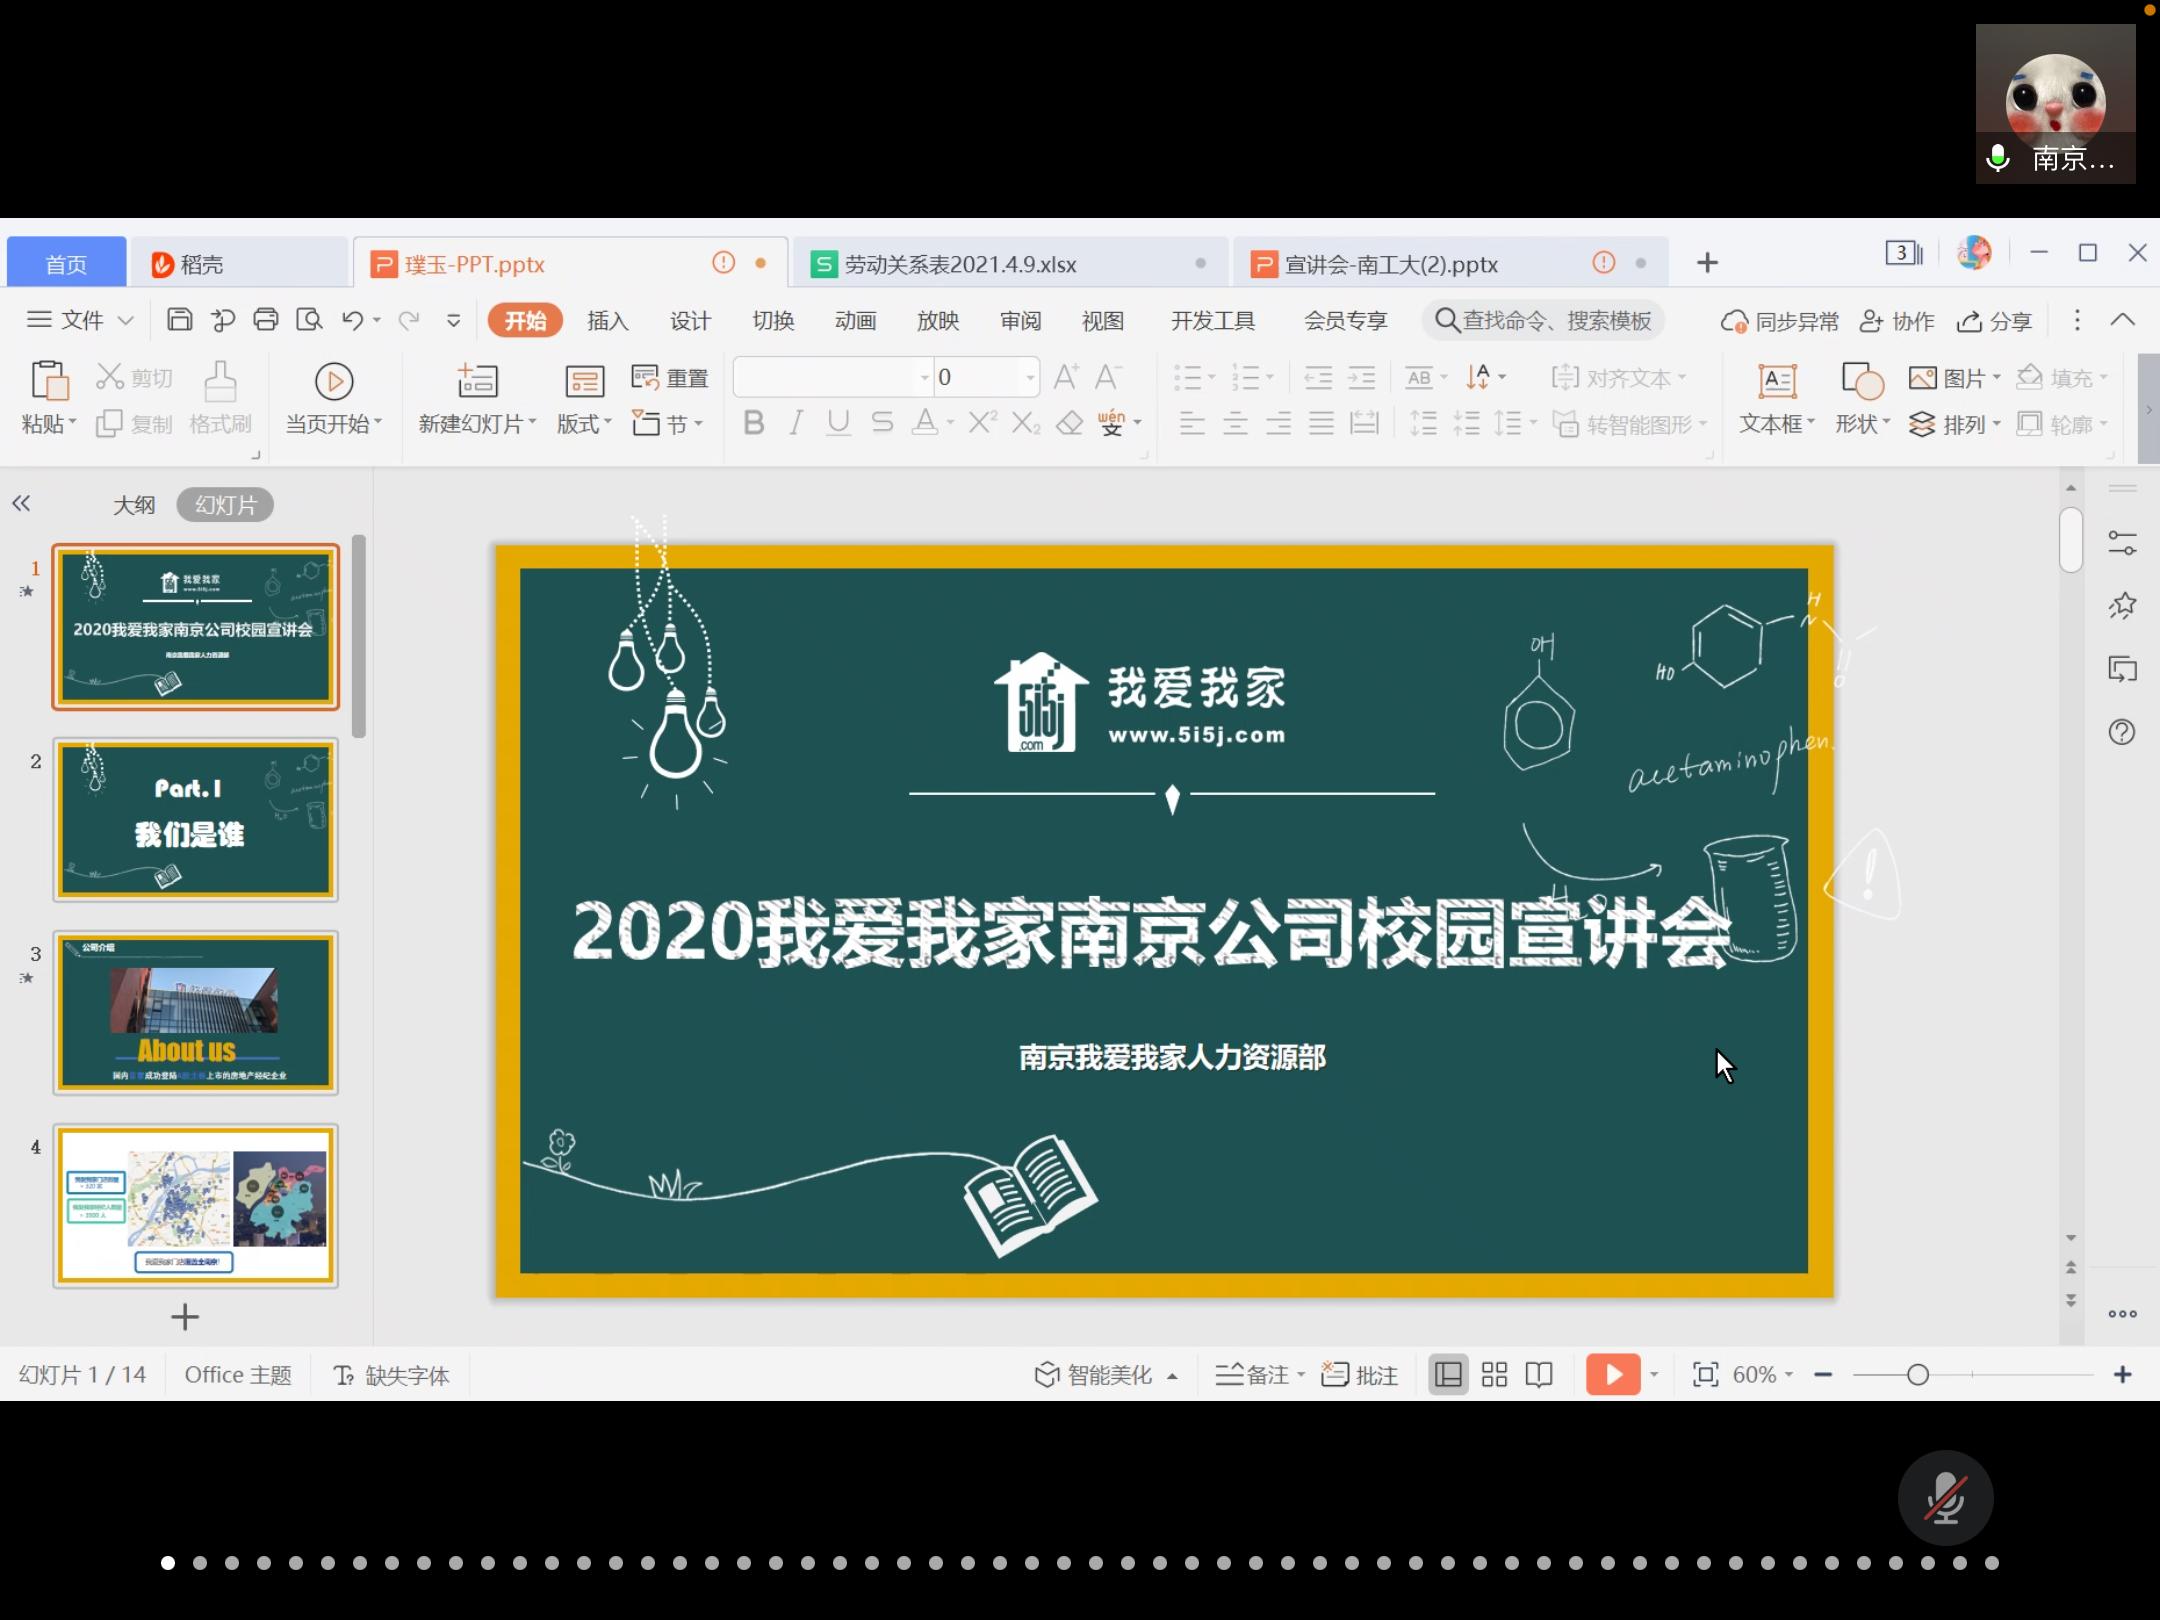The width and height of the screenshot is (2160, 1620).
Task: Click the command search box
Action: 1543,320
